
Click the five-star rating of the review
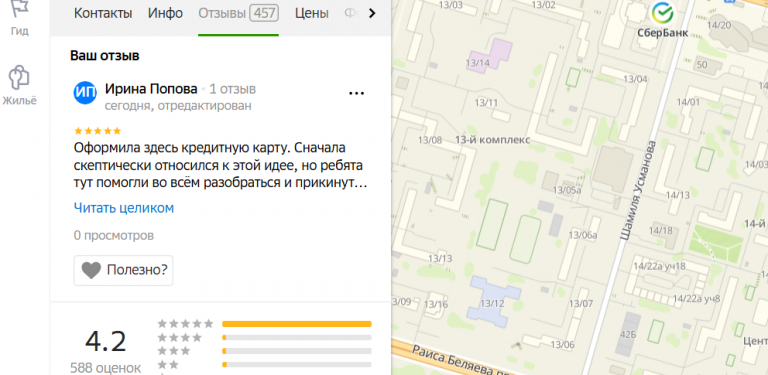97,131
